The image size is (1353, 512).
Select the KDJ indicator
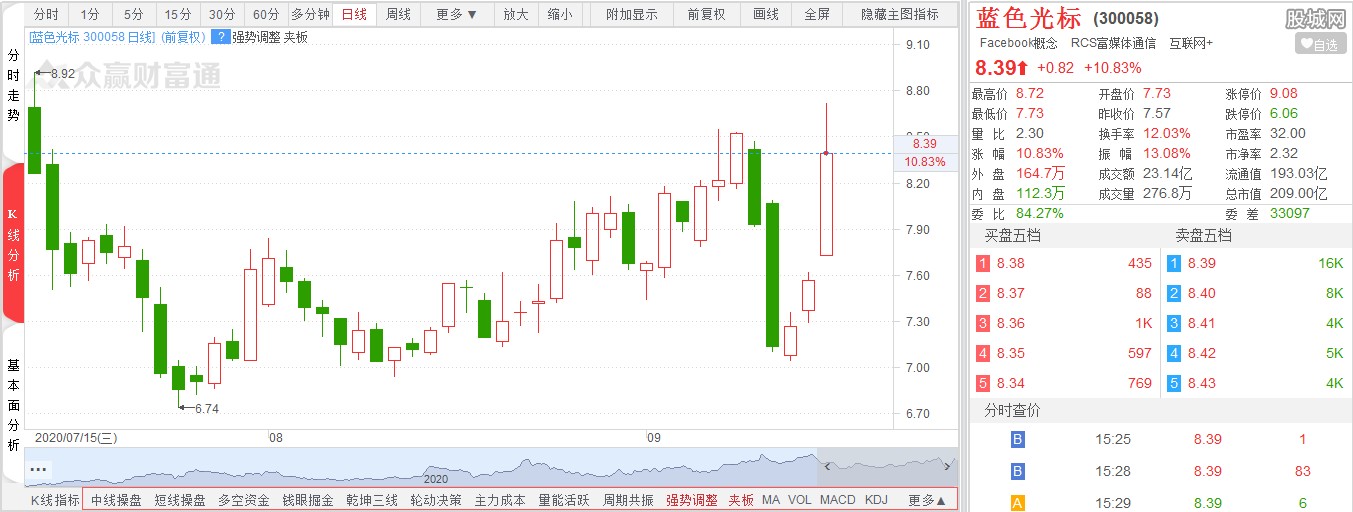pos(876,500)
